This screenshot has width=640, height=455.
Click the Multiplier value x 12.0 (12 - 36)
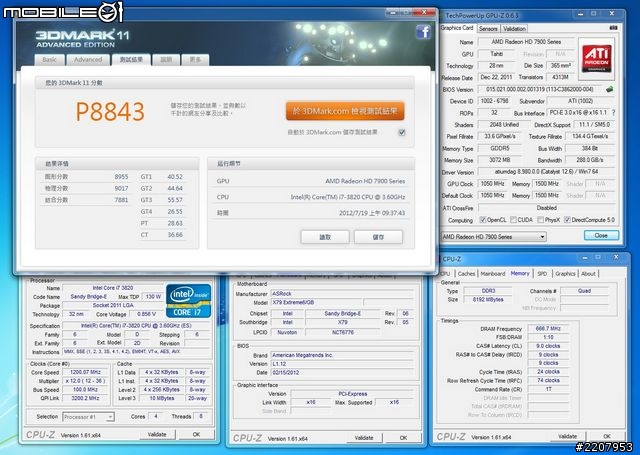(x=85, y=381)
